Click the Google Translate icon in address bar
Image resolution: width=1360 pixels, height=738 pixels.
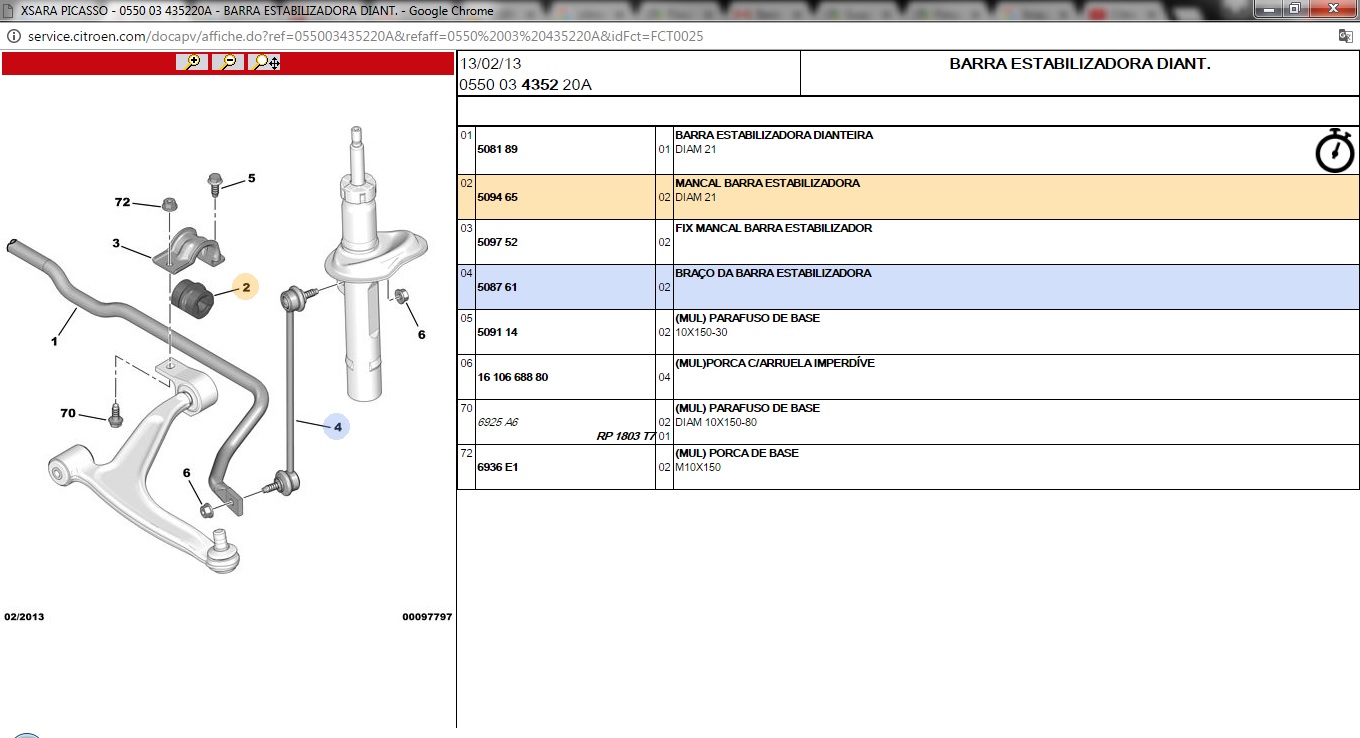pos(1345,36)
